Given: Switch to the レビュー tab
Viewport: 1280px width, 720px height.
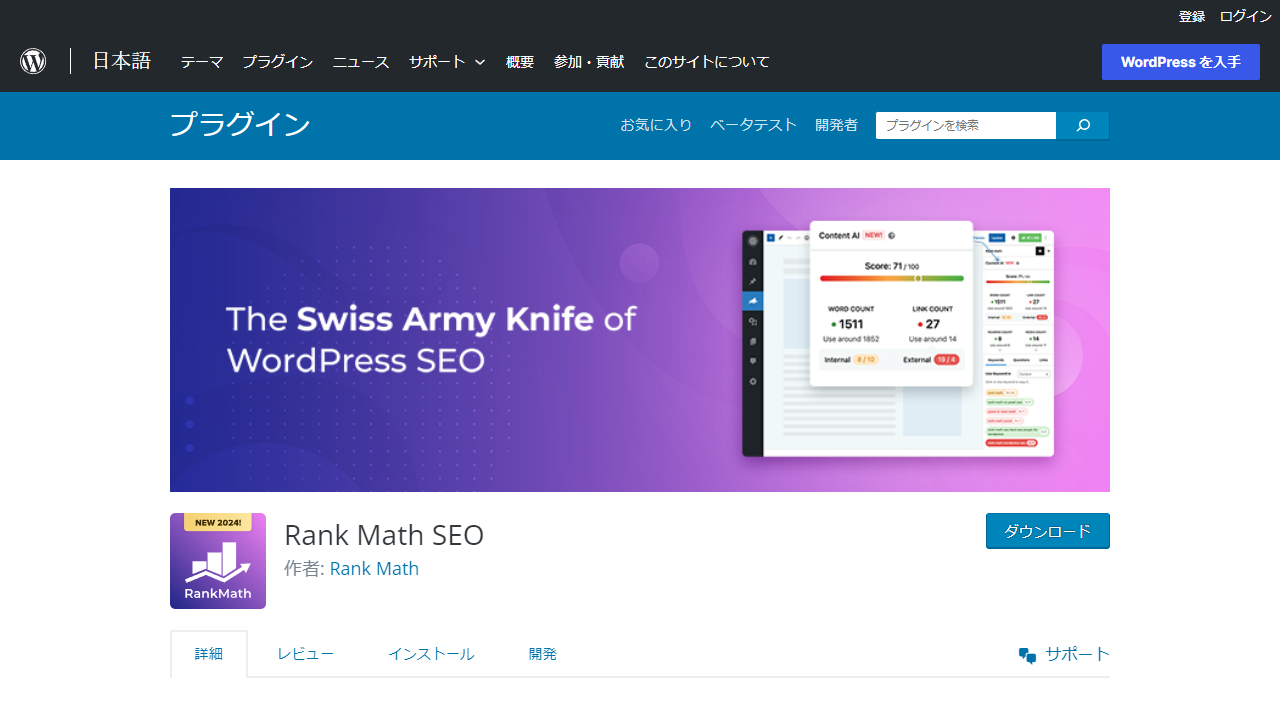Looking at the screenshot, I should click(x=305, y=654).
